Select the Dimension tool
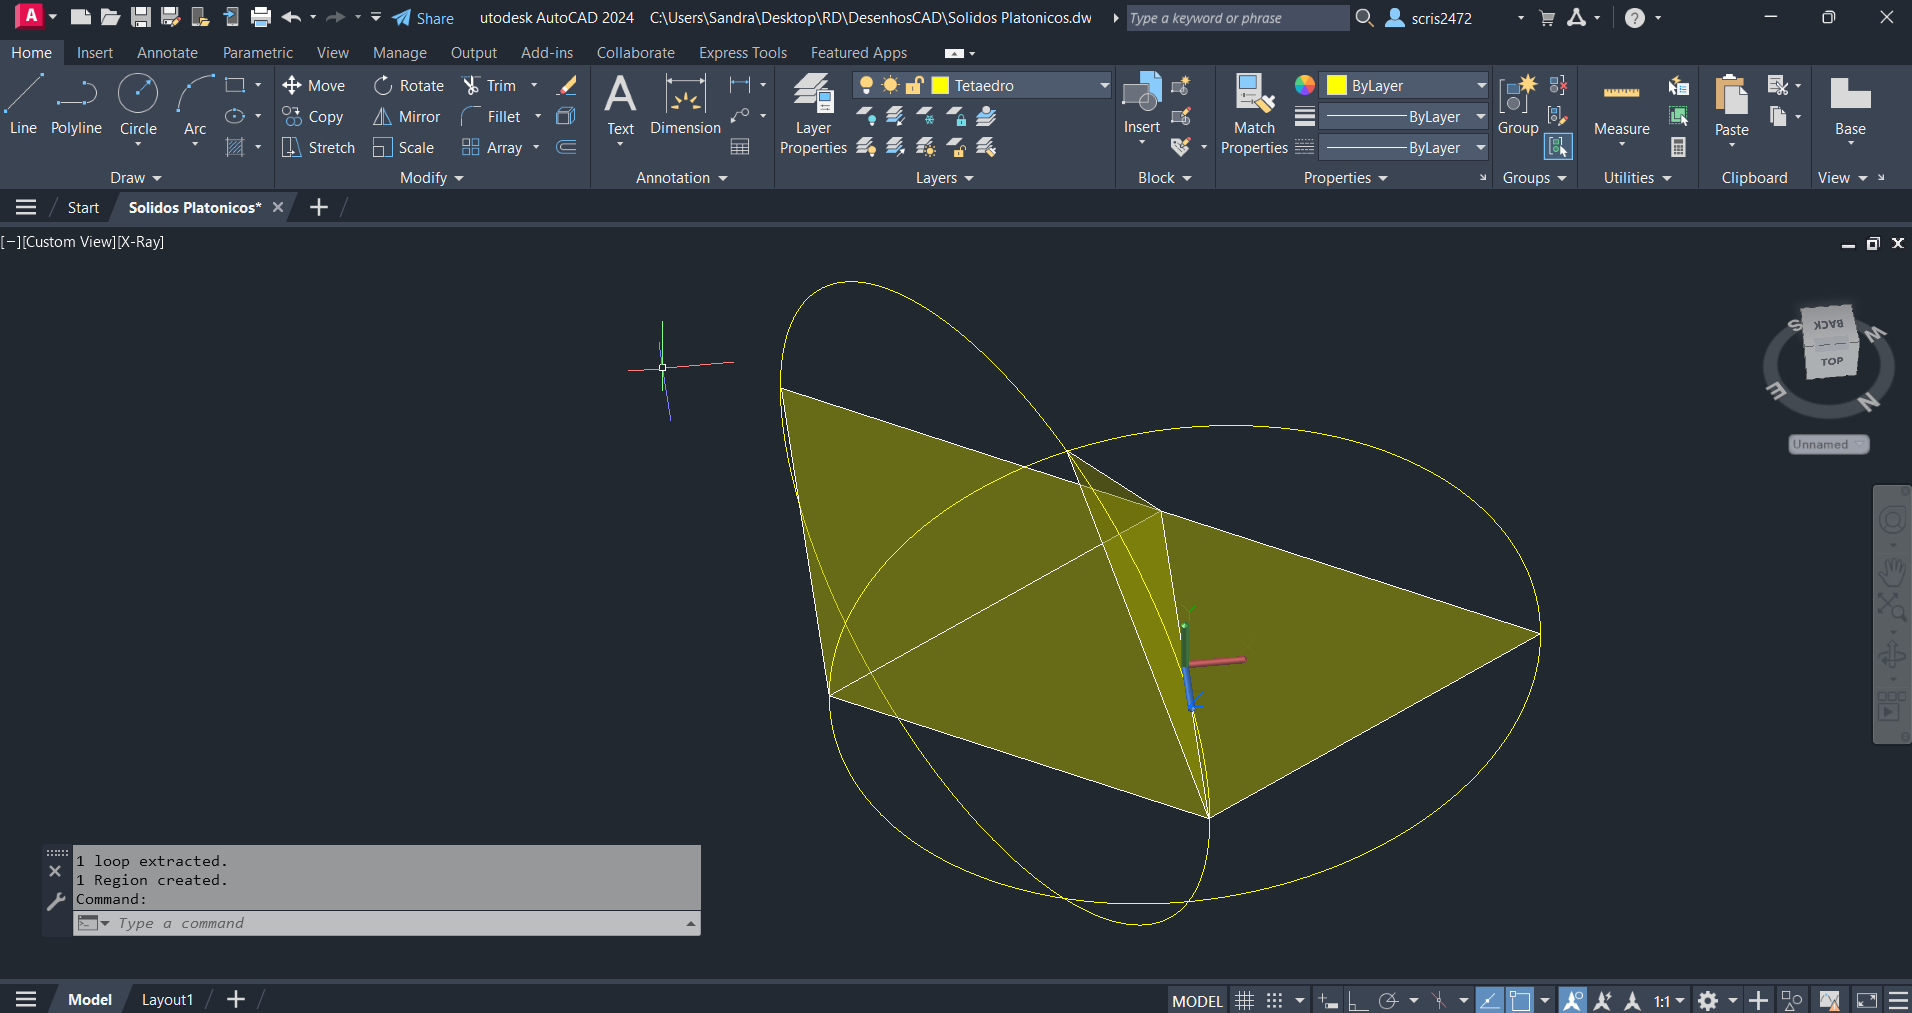This screenshot has height=1013, width=1912. coord(685,105)
